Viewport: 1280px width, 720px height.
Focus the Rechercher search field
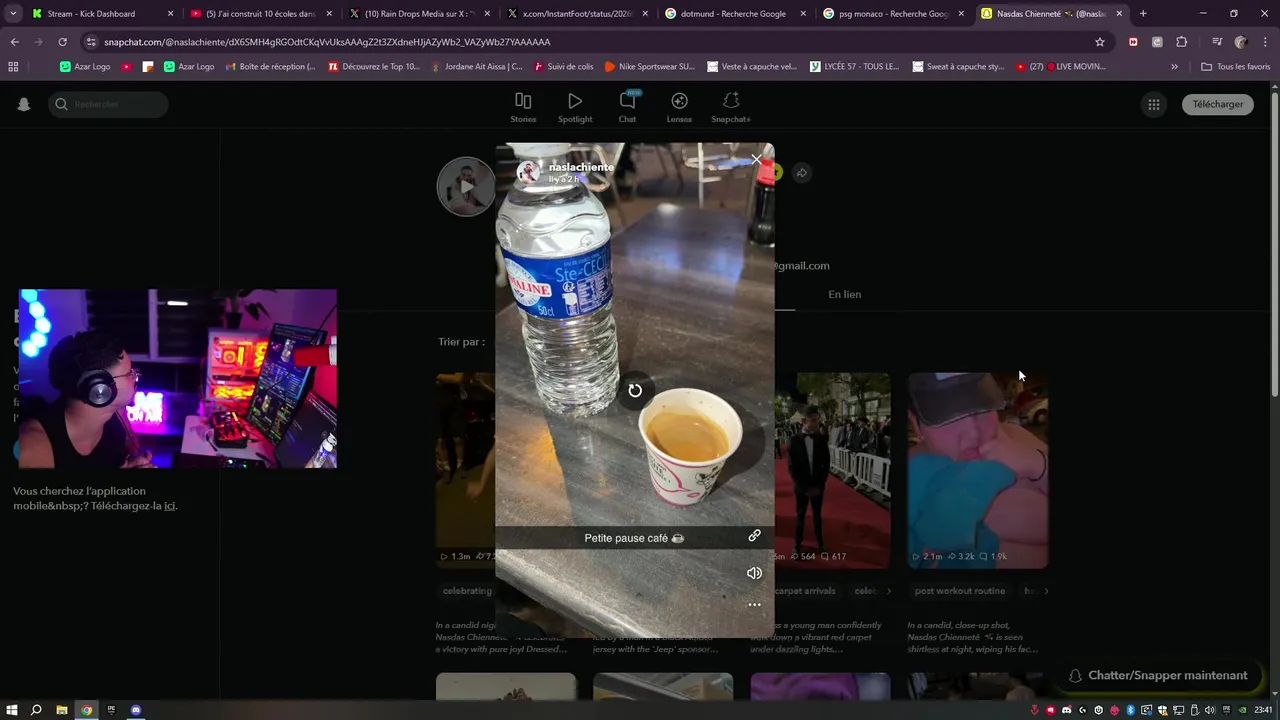pyautogui.click(x=108, y=104)
